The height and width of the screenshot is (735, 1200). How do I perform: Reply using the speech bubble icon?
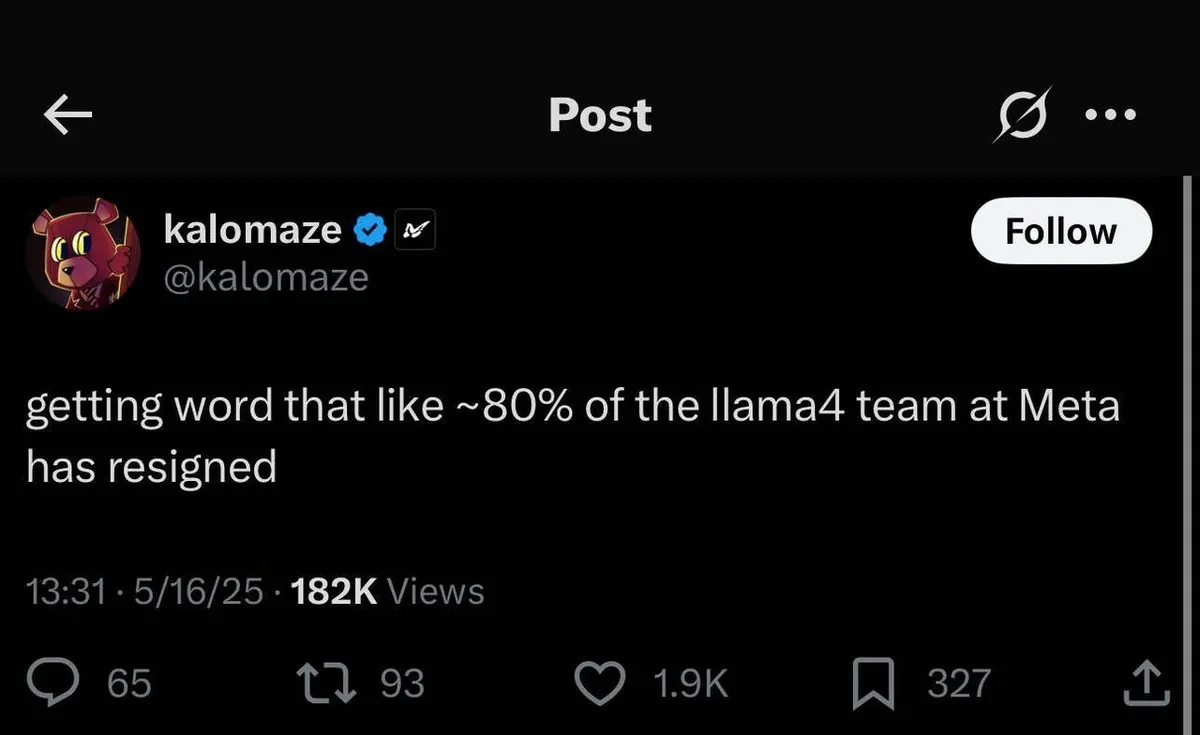(74, 683)
